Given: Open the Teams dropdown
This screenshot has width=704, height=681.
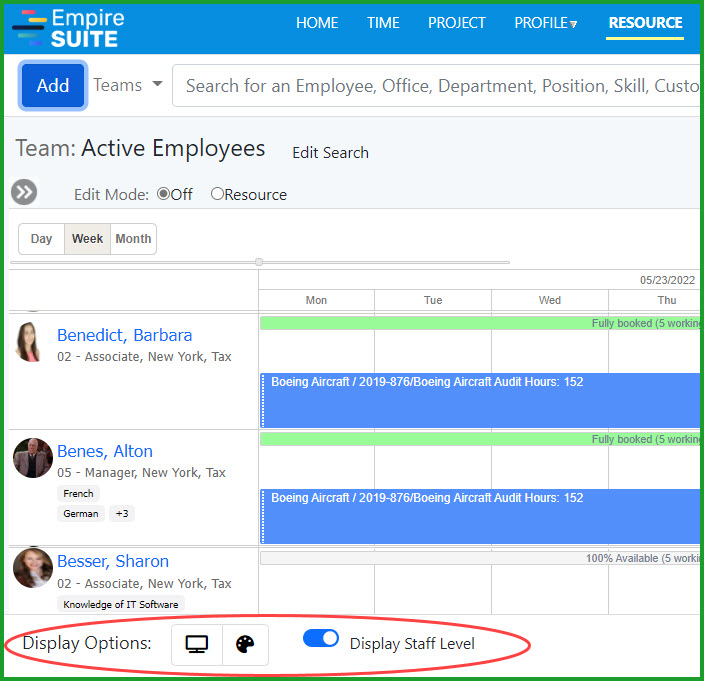Looking at the screenshot, I should point(128,85).
